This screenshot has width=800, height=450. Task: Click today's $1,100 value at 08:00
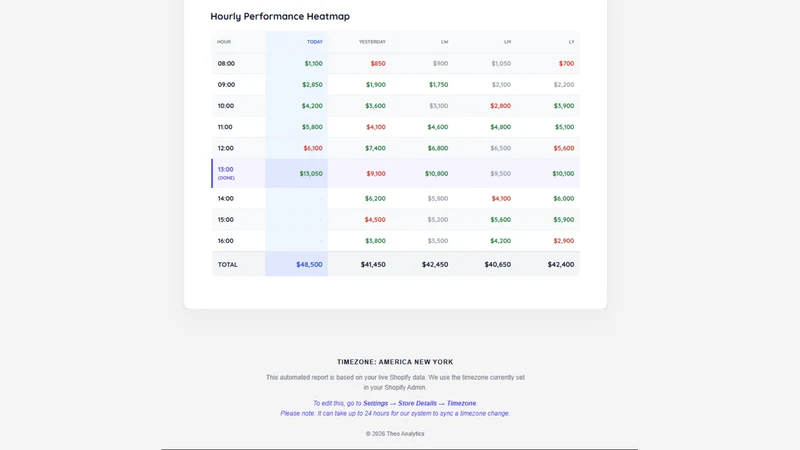(x=313, y=64)
